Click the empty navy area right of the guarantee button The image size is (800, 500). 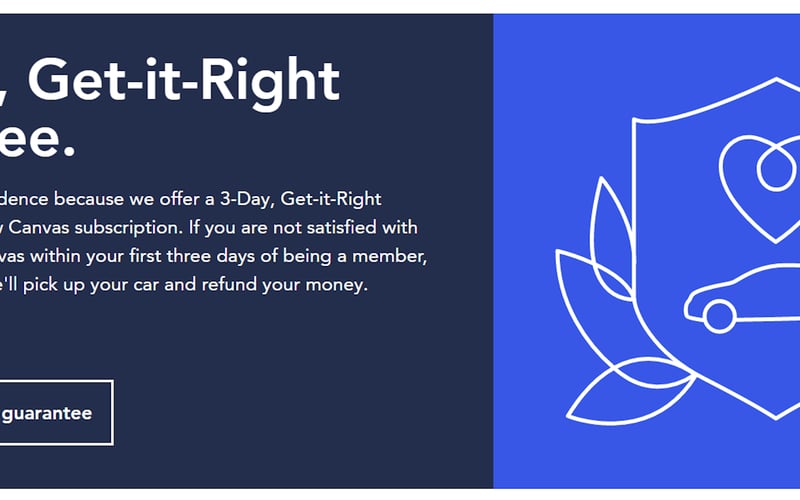point(301,412)
